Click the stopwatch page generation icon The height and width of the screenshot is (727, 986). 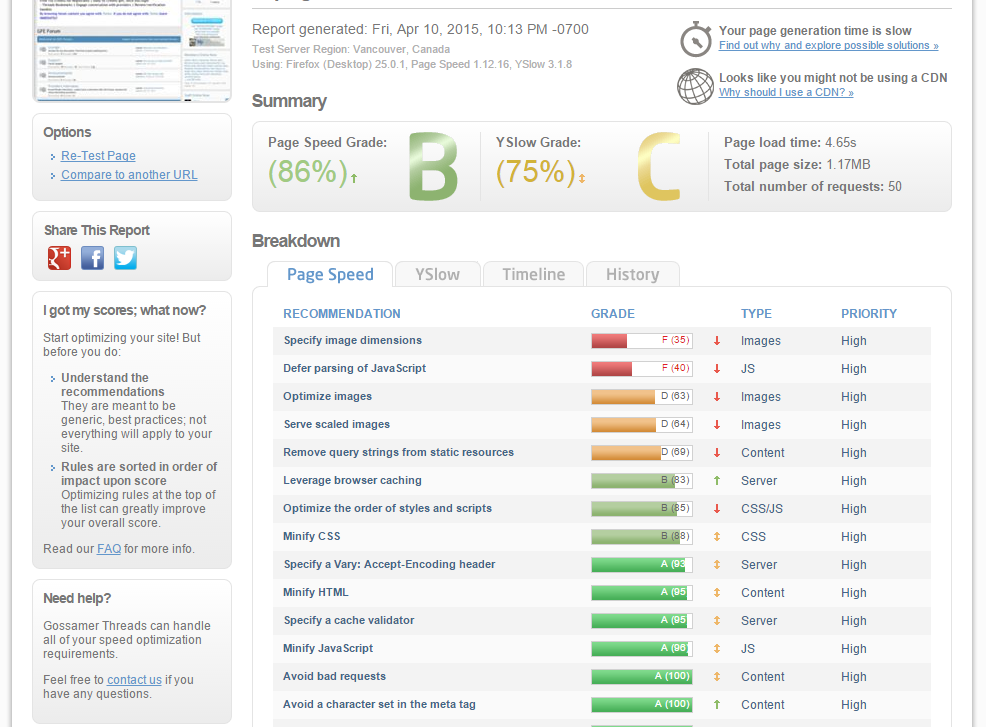click(x=696, y=39)
